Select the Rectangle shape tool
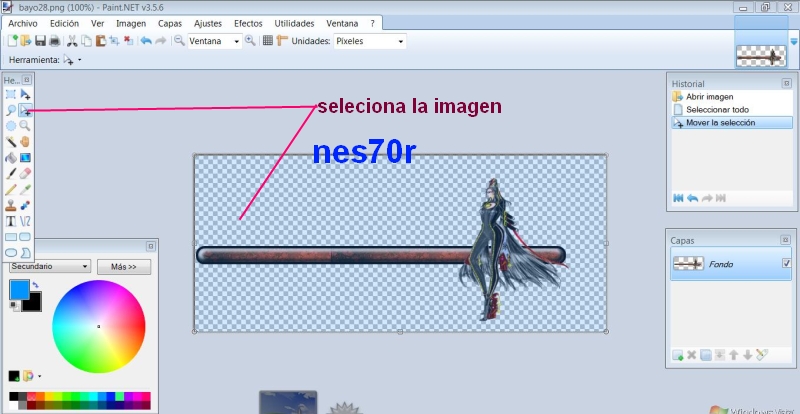Screen dimensions: 800x414 (11, 237)
